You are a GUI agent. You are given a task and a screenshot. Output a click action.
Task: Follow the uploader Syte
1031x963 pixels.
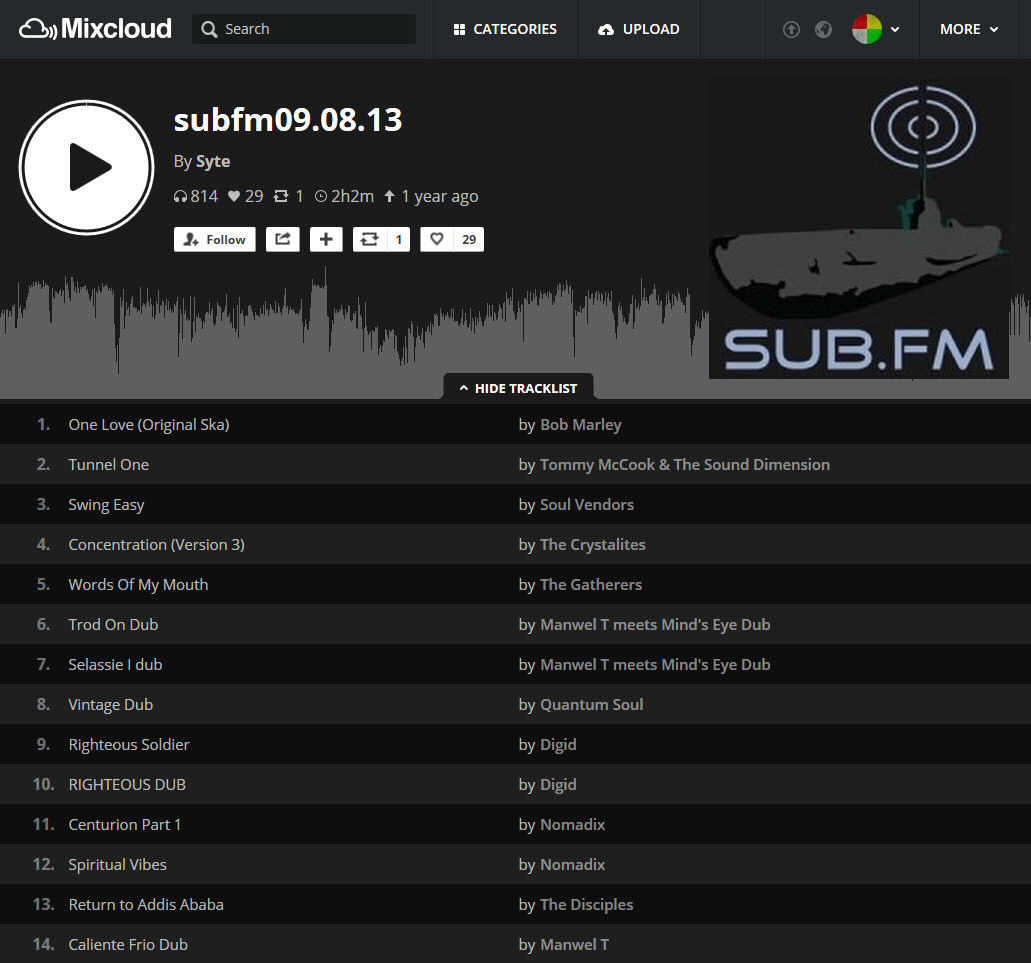coord(214,239)
